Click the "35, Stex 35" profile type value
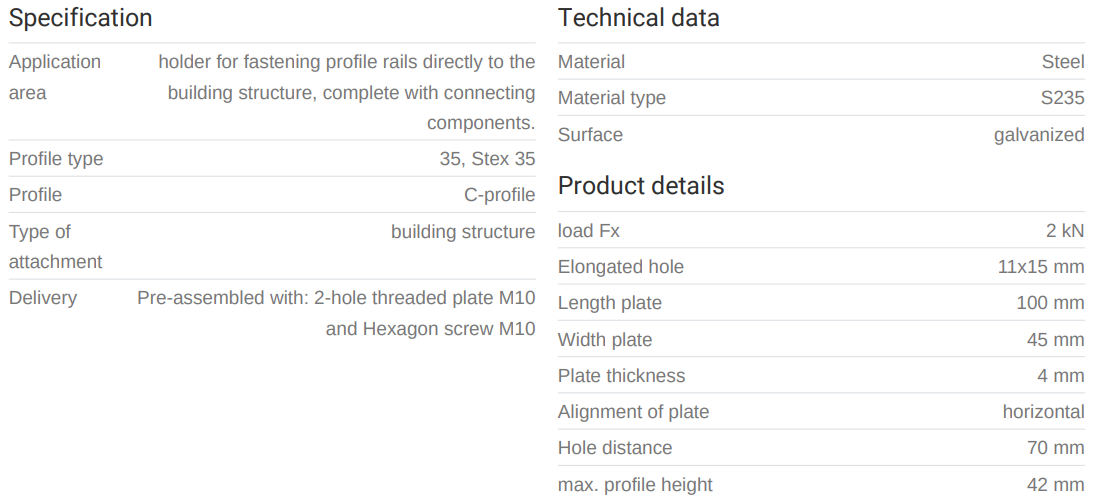The width and height of the screenshot is (1099, 504). click(487, 159)
